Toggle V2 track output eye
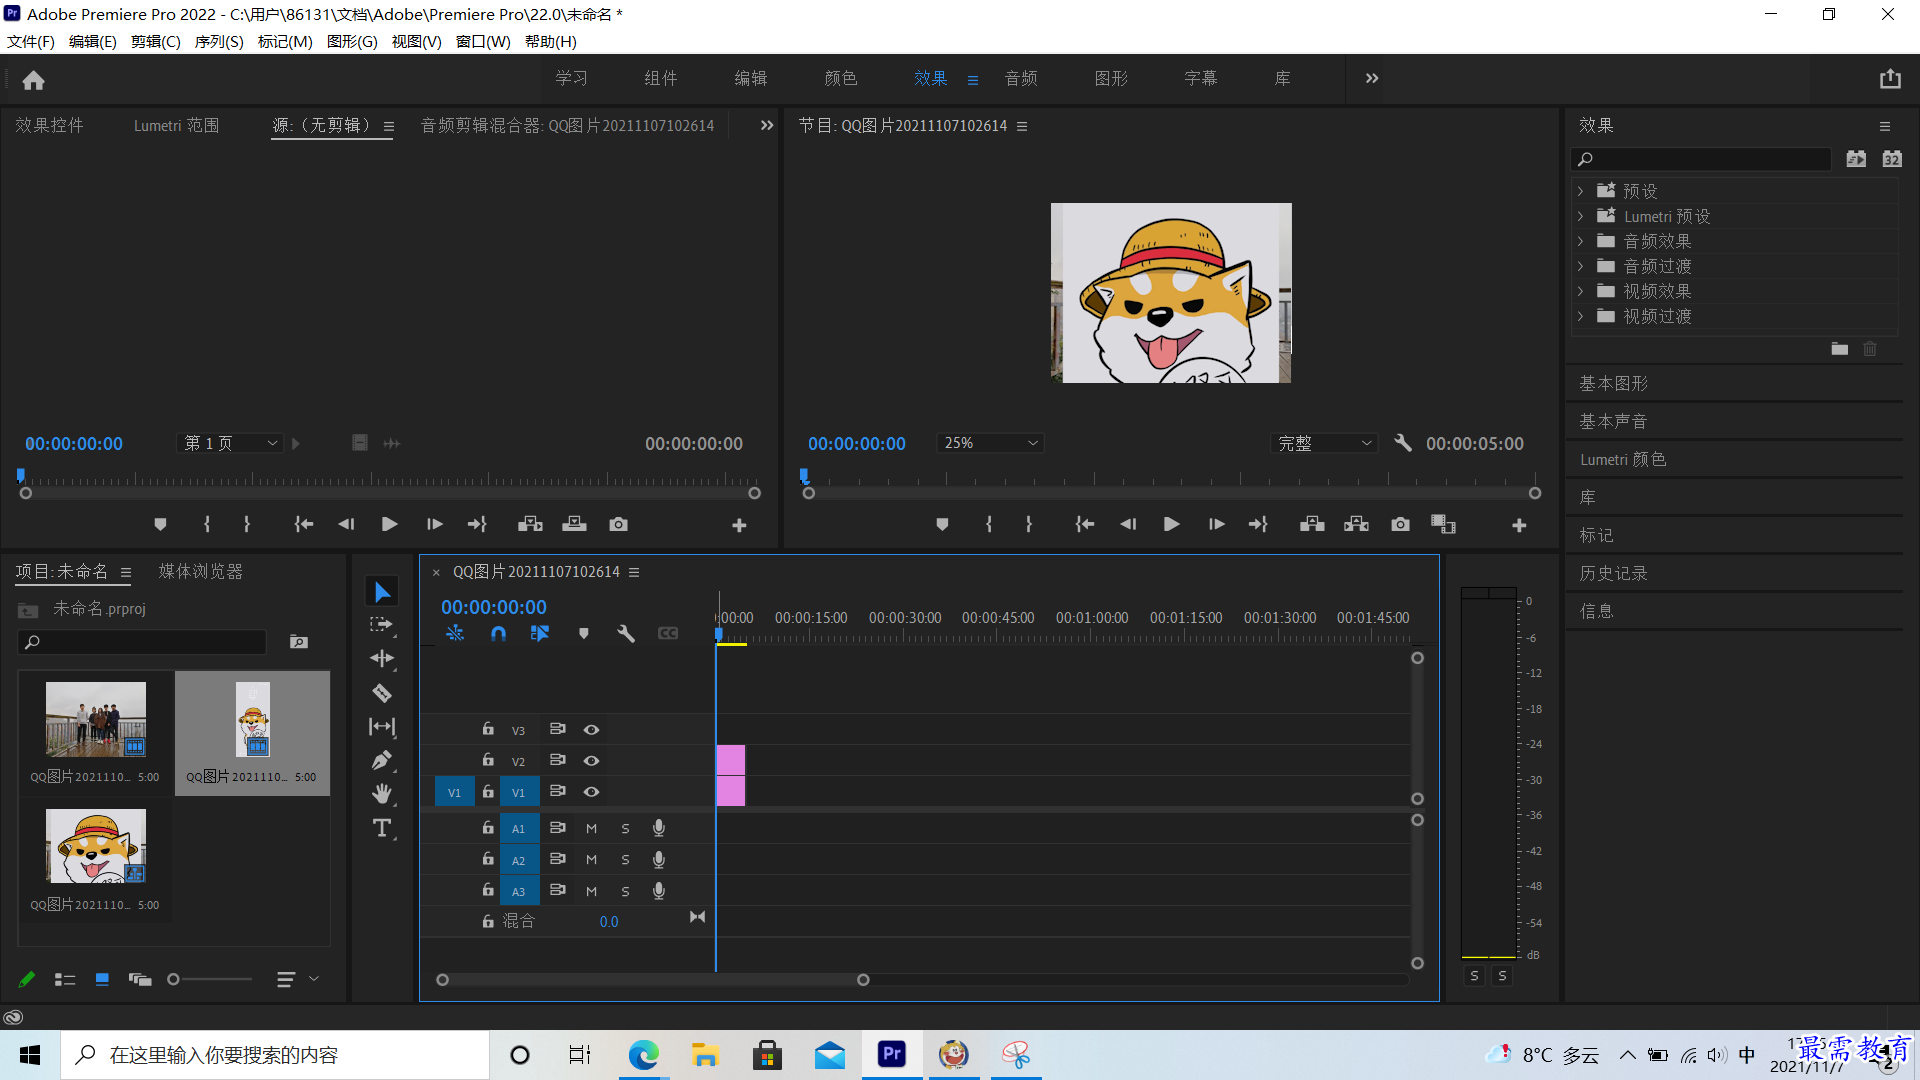Image resolution: width=1920 pixels, height=1080 pixels. 591,761
